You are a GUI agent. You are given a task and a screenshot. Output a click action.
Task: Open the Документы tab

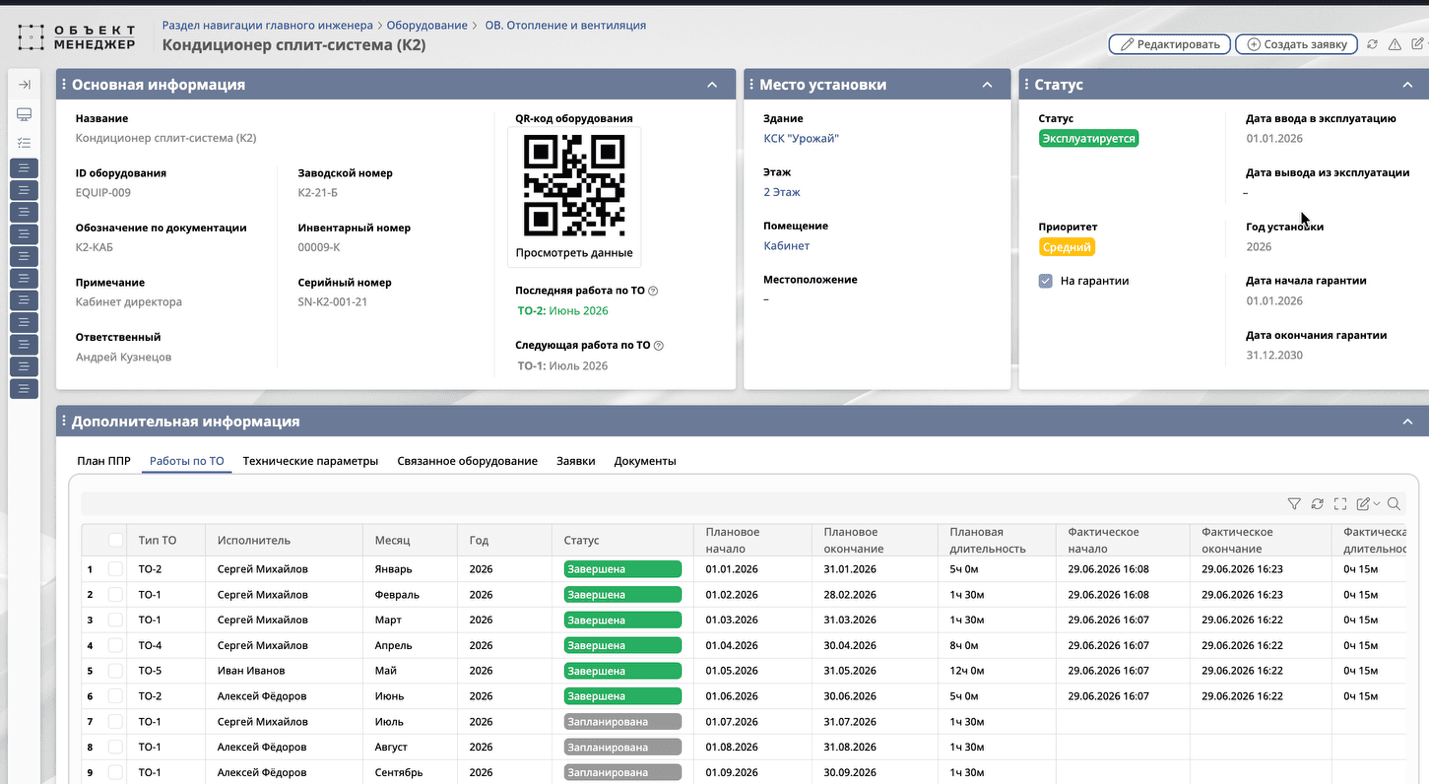click(645, 461)
